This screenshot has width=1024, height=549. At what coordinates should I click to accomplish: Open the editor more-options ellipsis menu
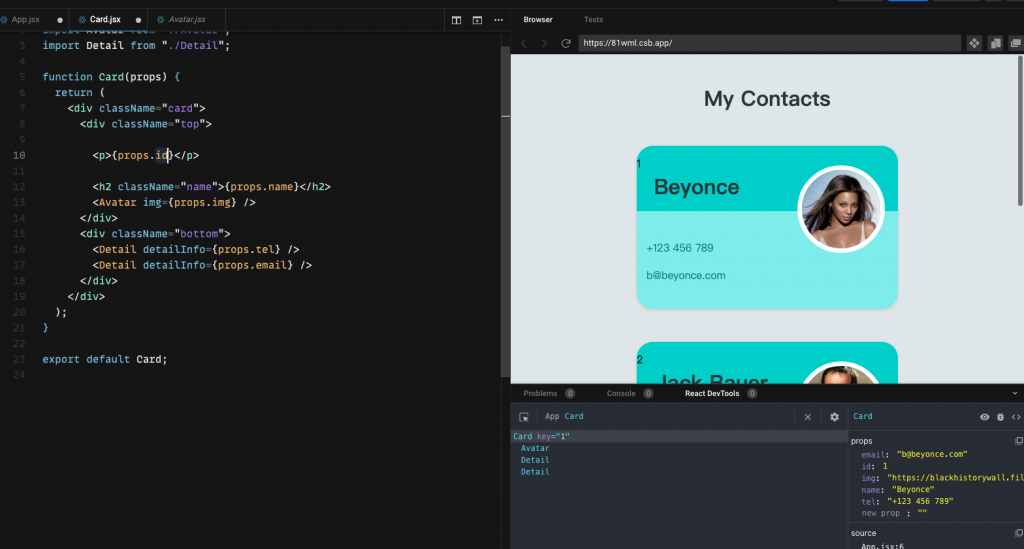click(498, 20)
